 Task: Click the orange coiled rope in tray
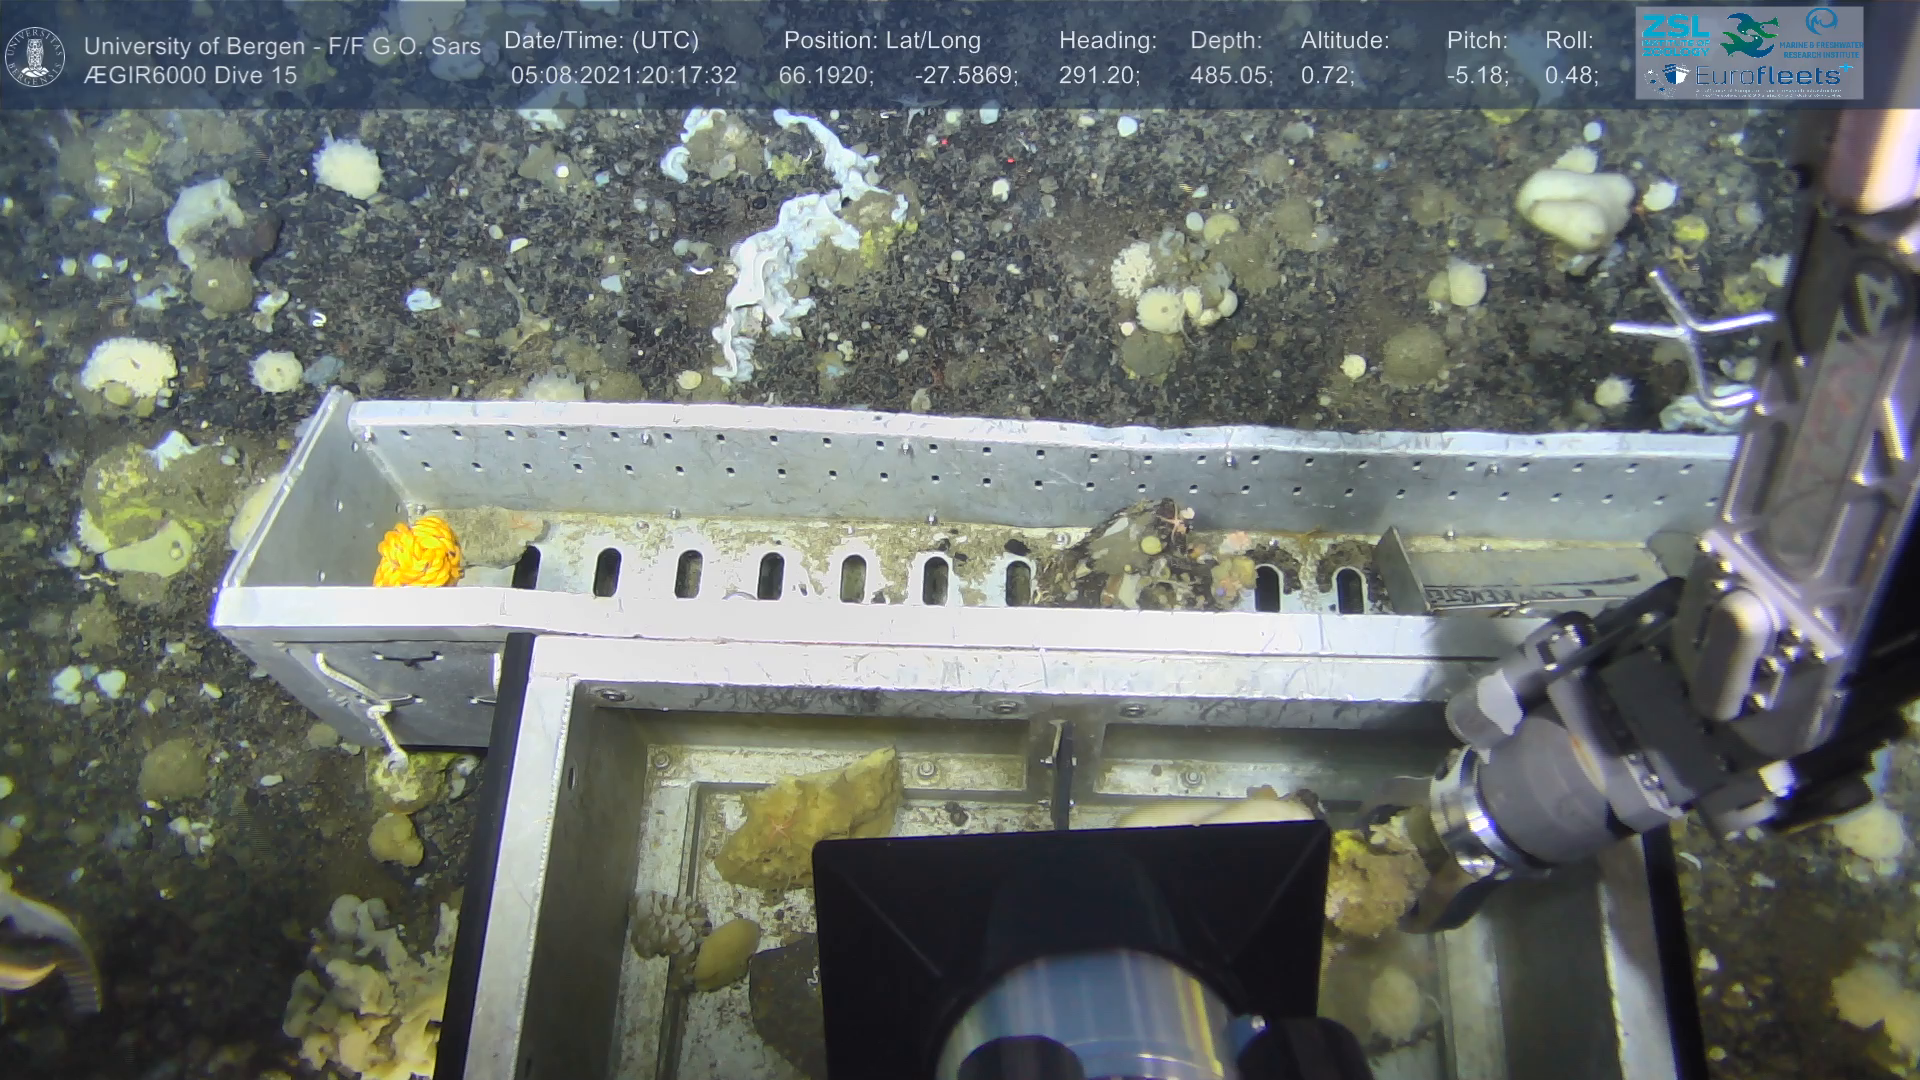[418, 552]
